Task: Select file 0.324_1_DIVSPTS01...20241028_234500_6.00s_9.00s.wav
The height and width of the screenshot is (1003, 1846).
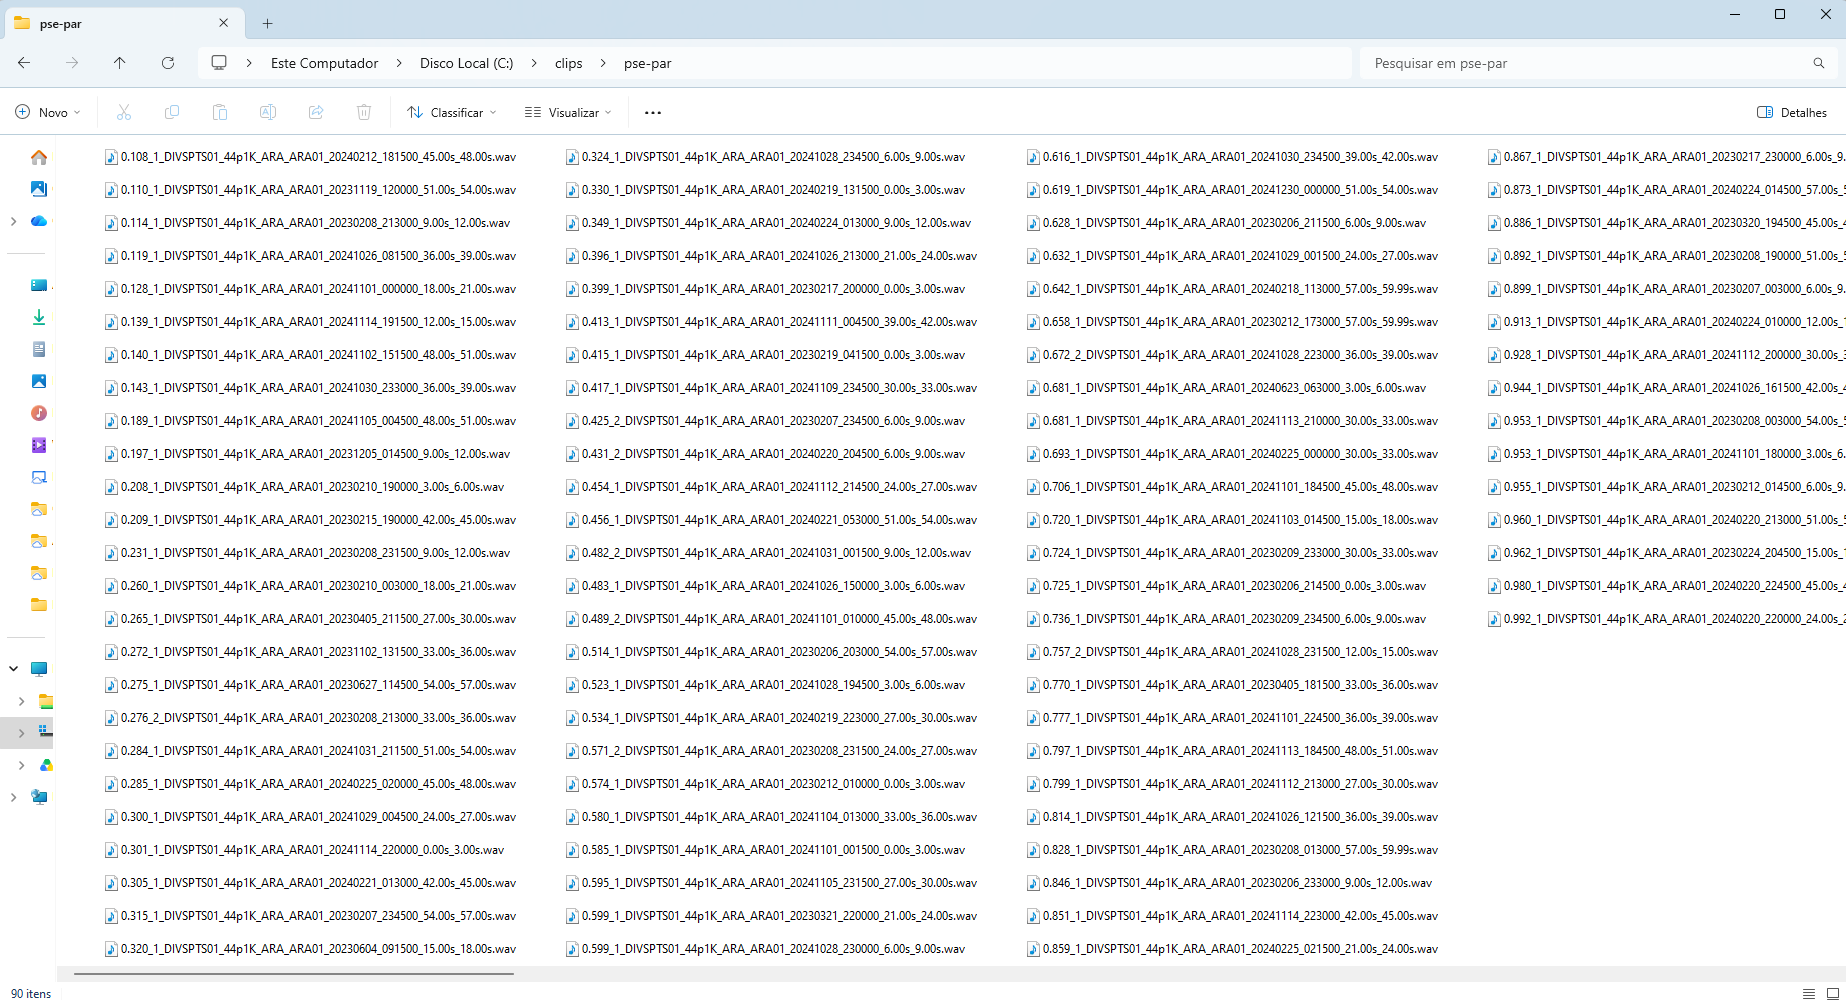Action: point(765,157)
